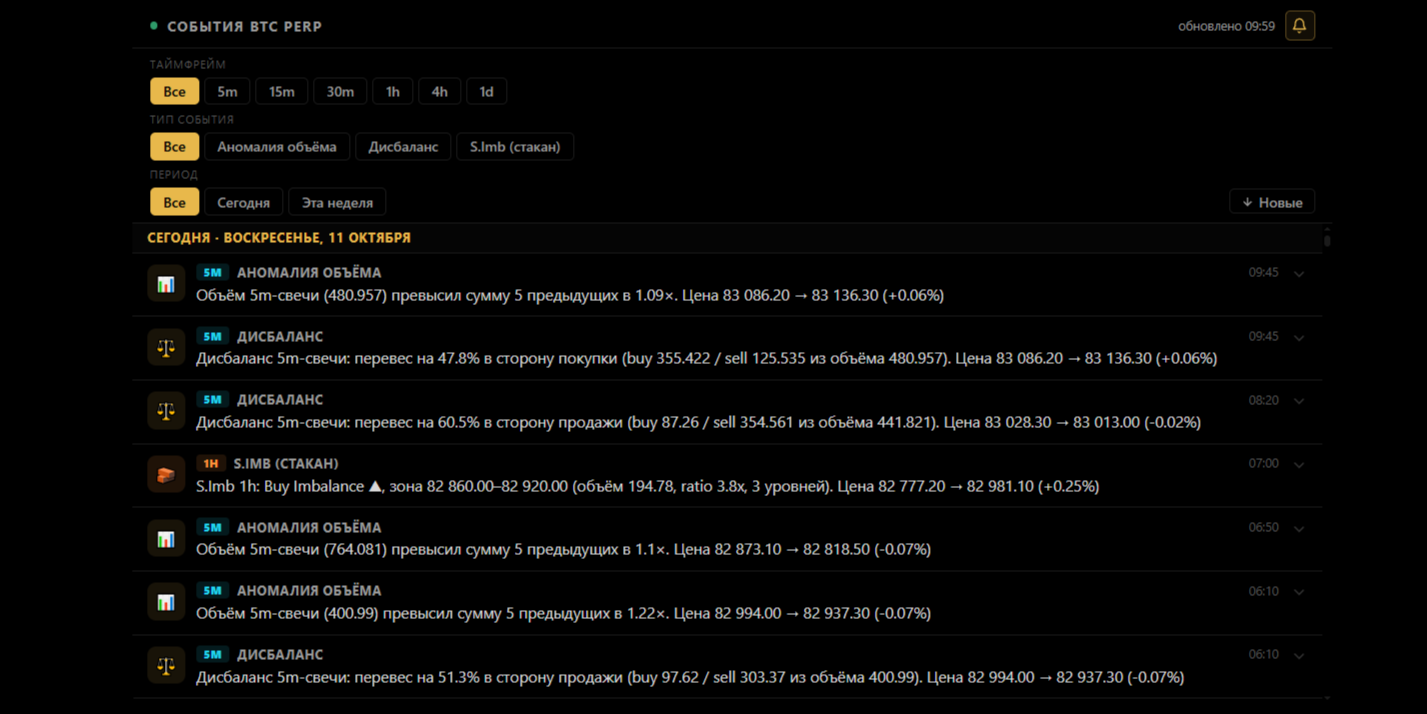This screenshot has width=1427, height=714.
Task: Filter events by 1d timeframe
Action: click(486, 91)
